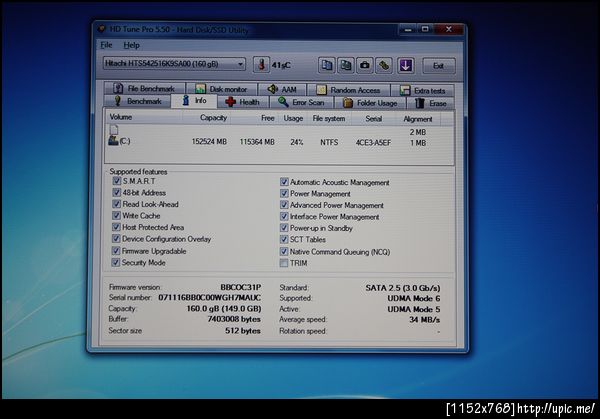Copy info to clipboard icon

coord(326,65)
